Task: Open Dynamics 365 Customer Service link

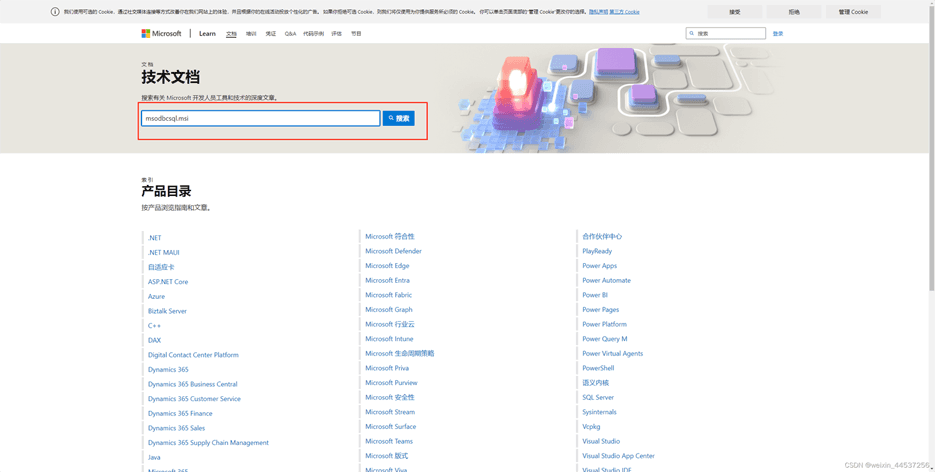Action: tap(194, 399)
